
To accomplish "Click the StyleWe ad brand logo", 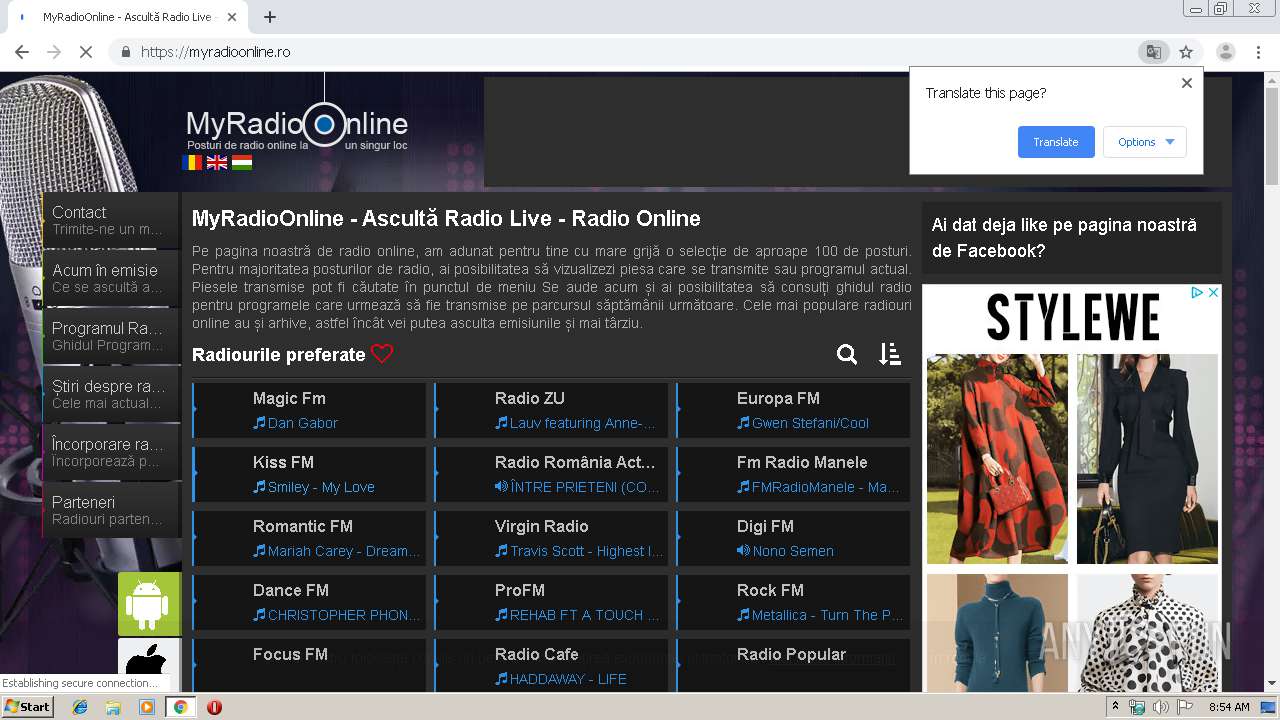I will pos(1072,318).
